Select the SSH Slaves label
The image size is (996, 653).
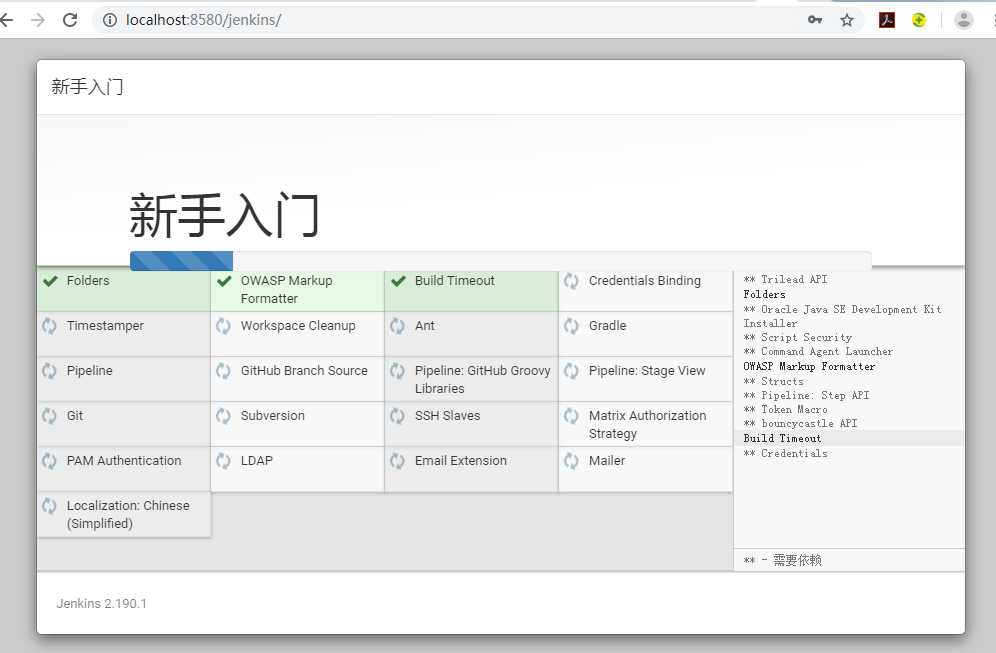coord(447,416)
